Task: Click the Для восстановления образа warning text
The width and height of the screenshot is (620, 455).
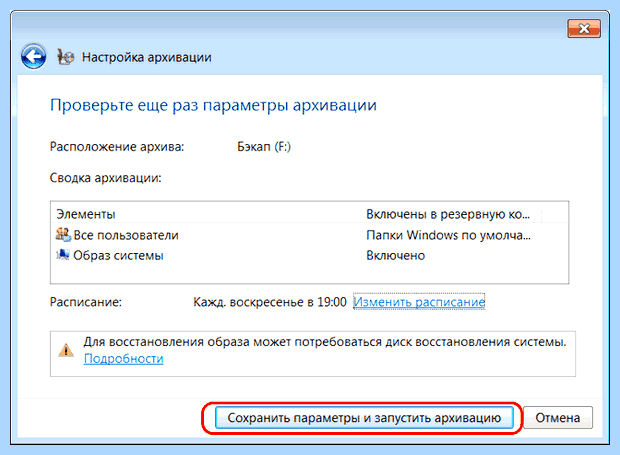Action: (x=325, y=342)
